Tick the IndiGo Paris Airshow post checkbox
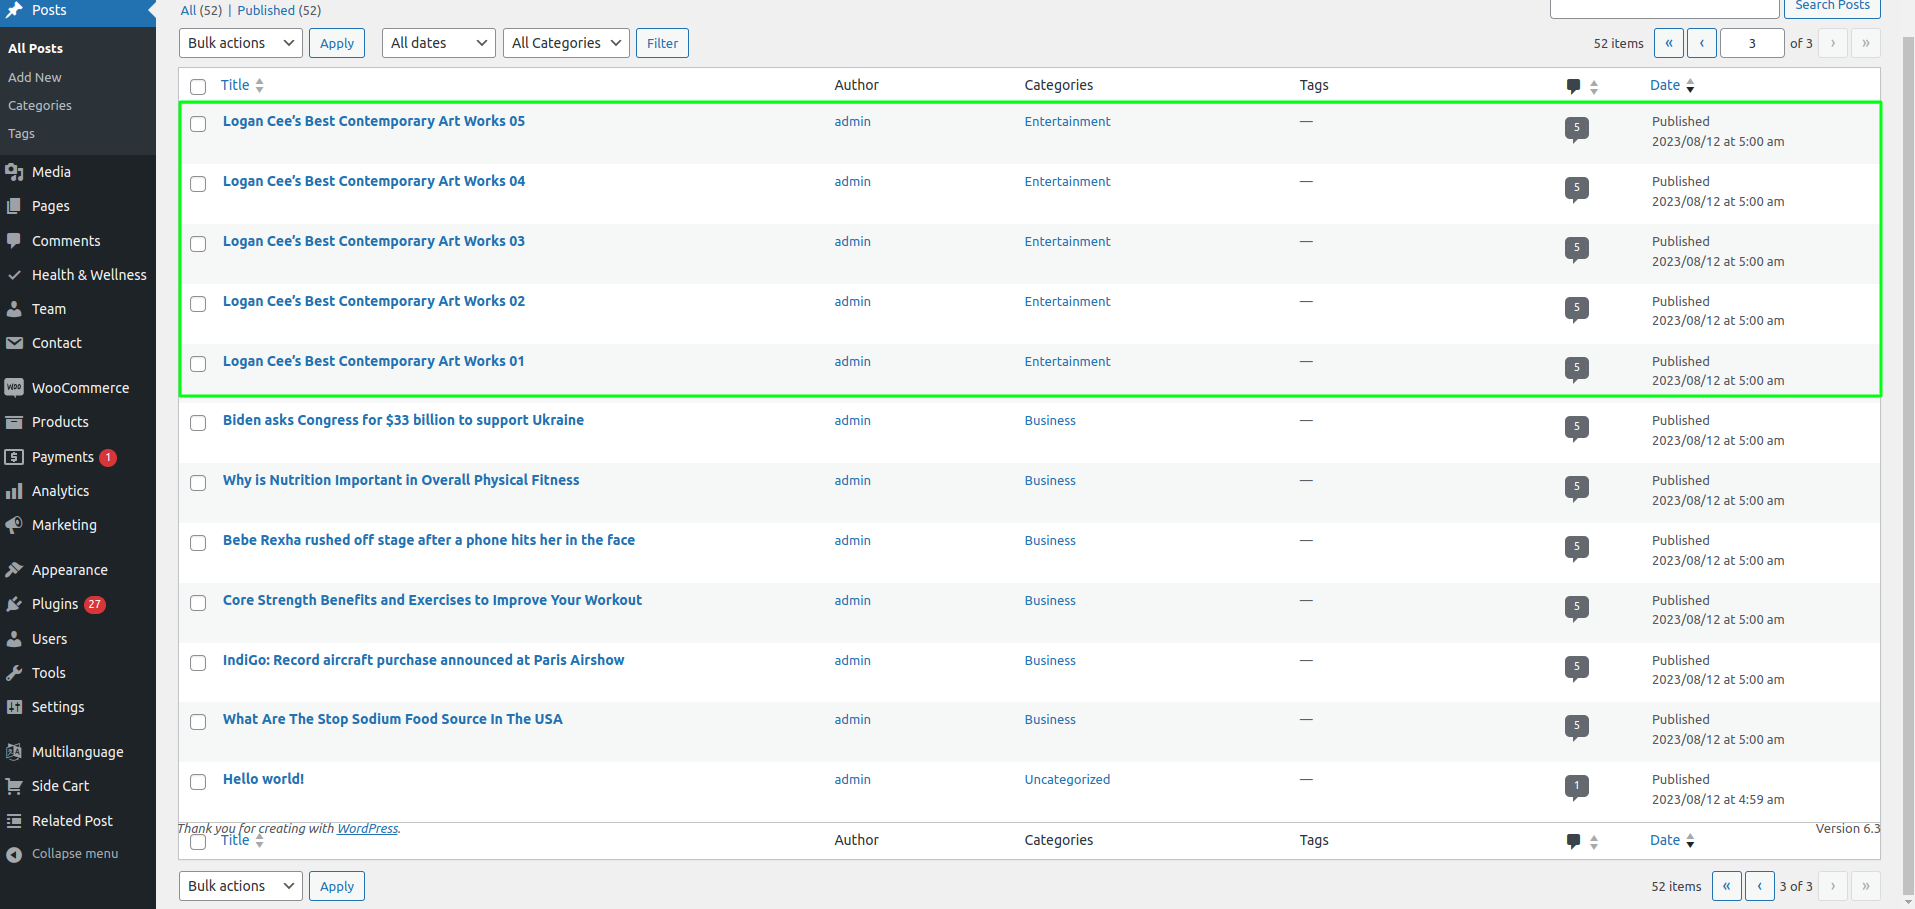 tap(198, 663)
